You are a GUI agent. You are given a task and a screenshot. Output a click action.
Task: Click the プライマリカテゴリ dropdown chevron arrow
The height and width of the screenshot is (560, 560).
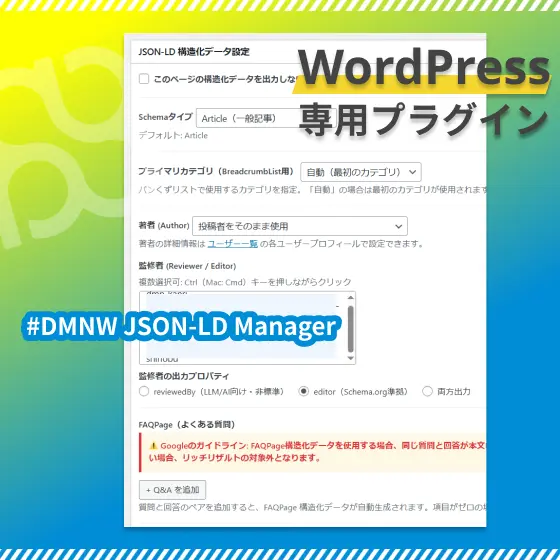pyautogui.click(x=412, y=172)
